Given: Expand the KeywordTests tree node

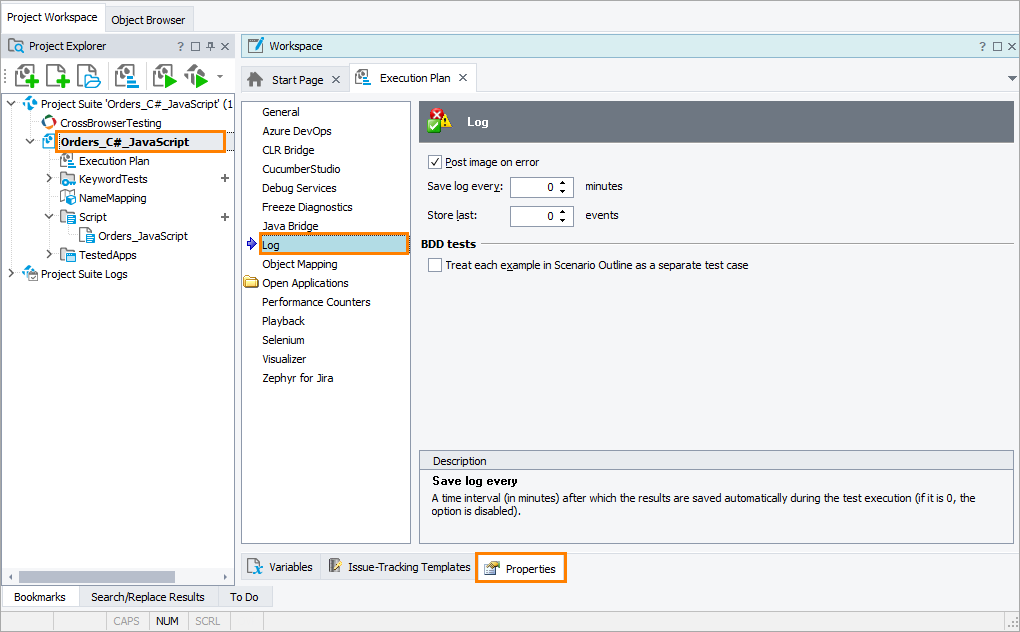Looking at the screenshot, I should pos(49,179).
